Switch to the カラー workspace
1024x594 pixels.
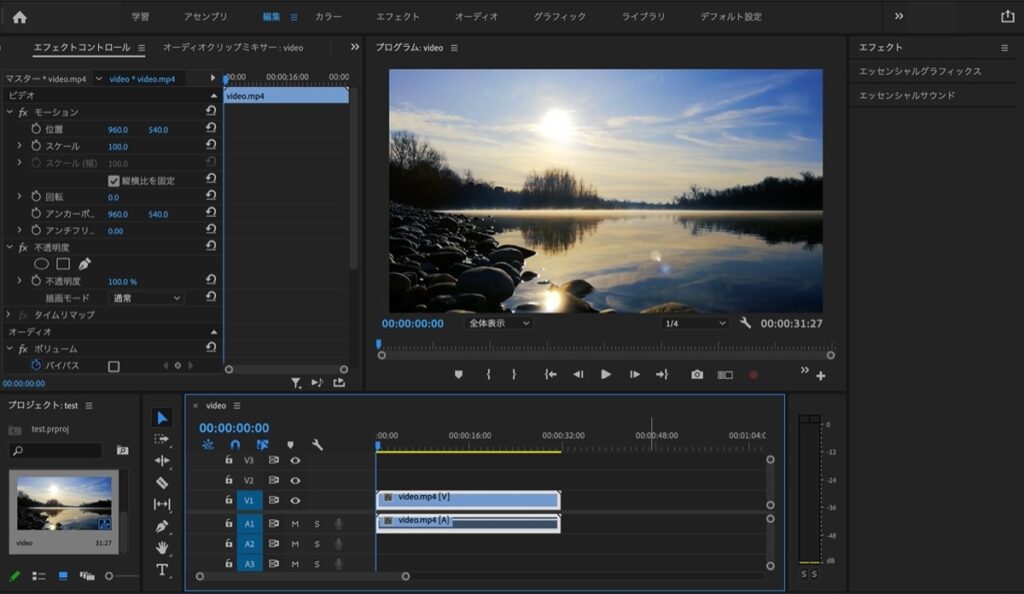click(328, 16)
